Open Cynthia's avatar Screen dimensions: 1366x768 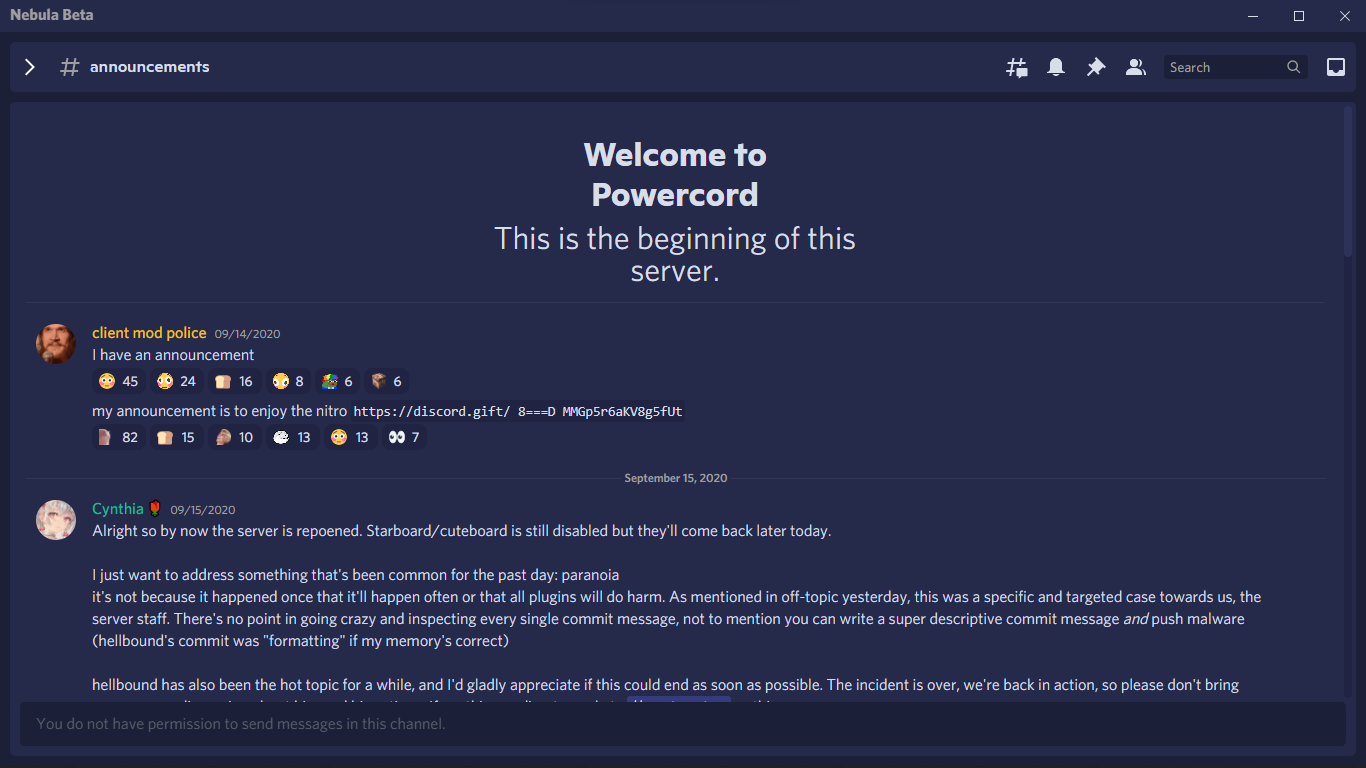coord(56,519)
